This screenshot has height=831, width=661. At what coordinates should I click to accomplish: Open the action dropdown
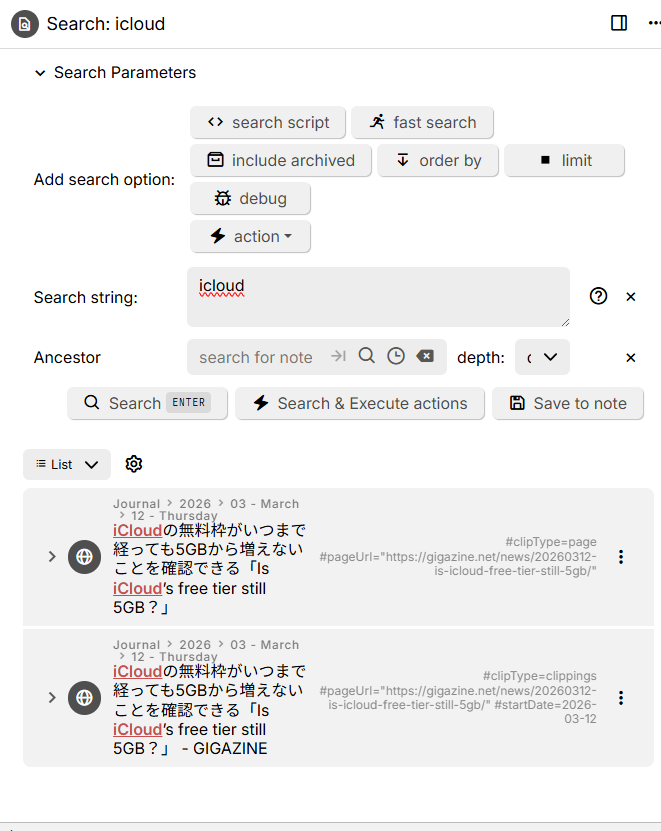(250, 237)
